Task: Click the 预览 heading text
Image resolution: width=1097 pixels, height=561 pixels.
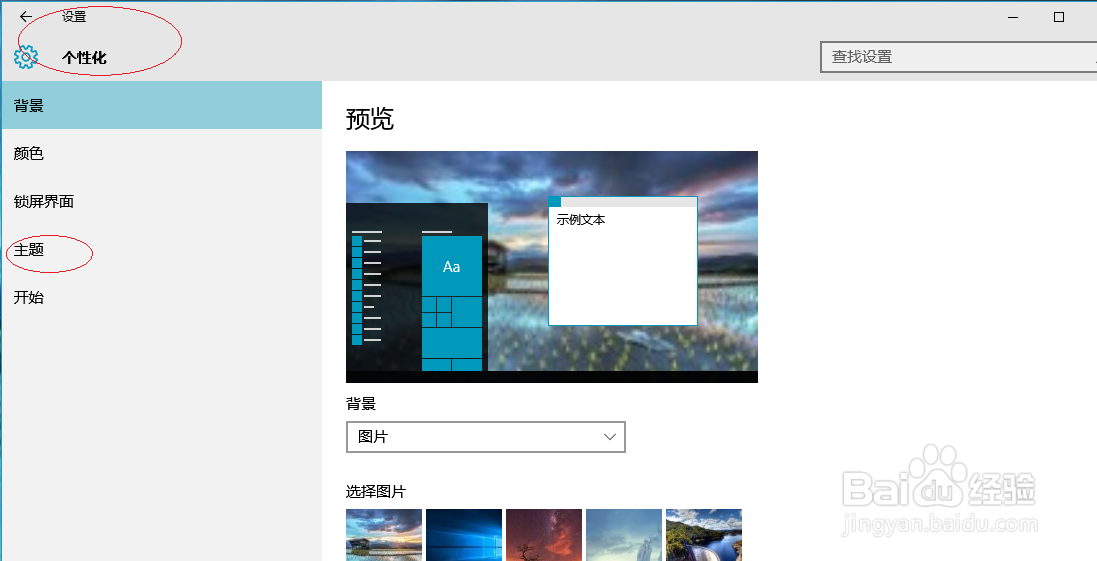Action: click(369, 120)
